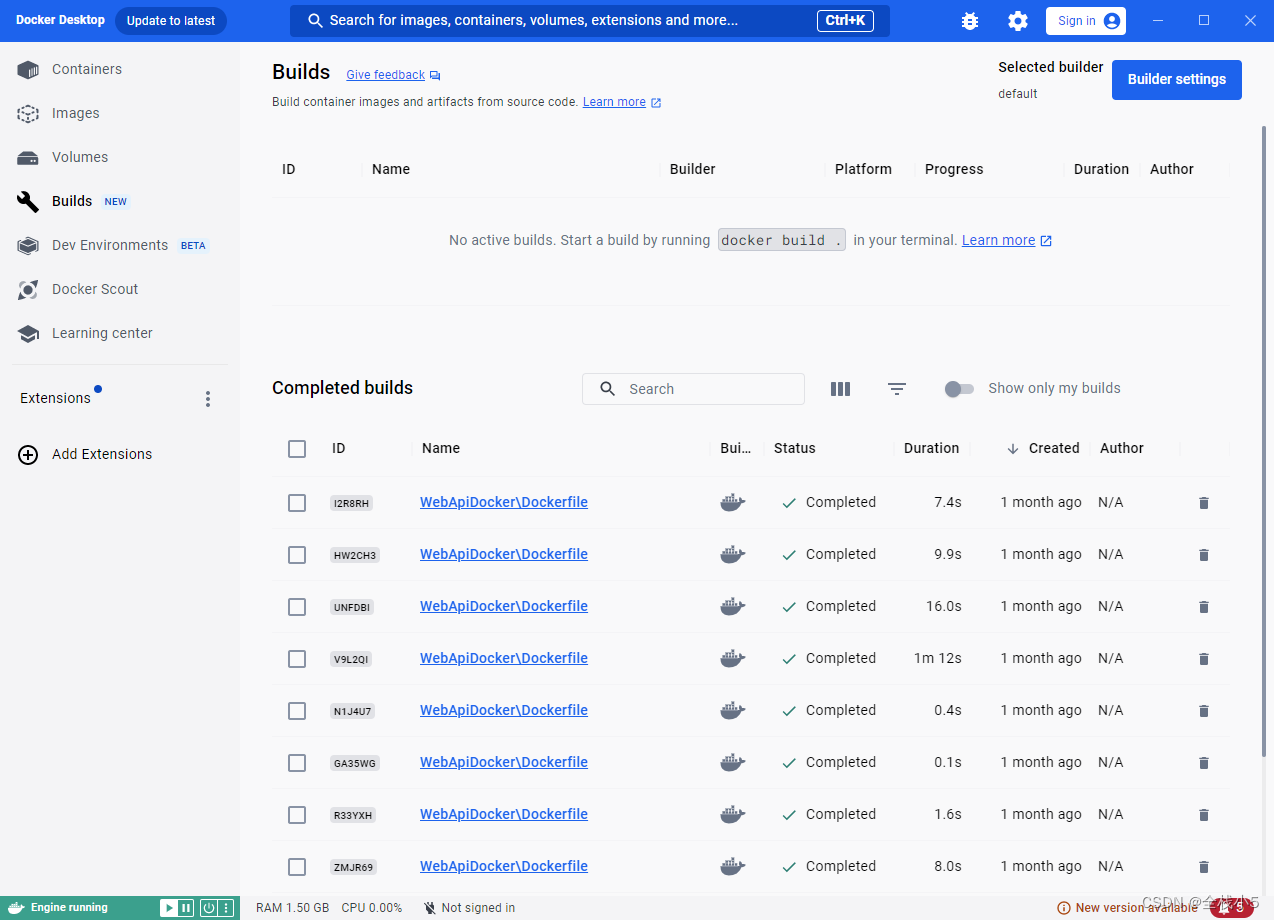Check the box for build HW2CH3
The width and height of the screenshot is (1274, 920).
297,555
